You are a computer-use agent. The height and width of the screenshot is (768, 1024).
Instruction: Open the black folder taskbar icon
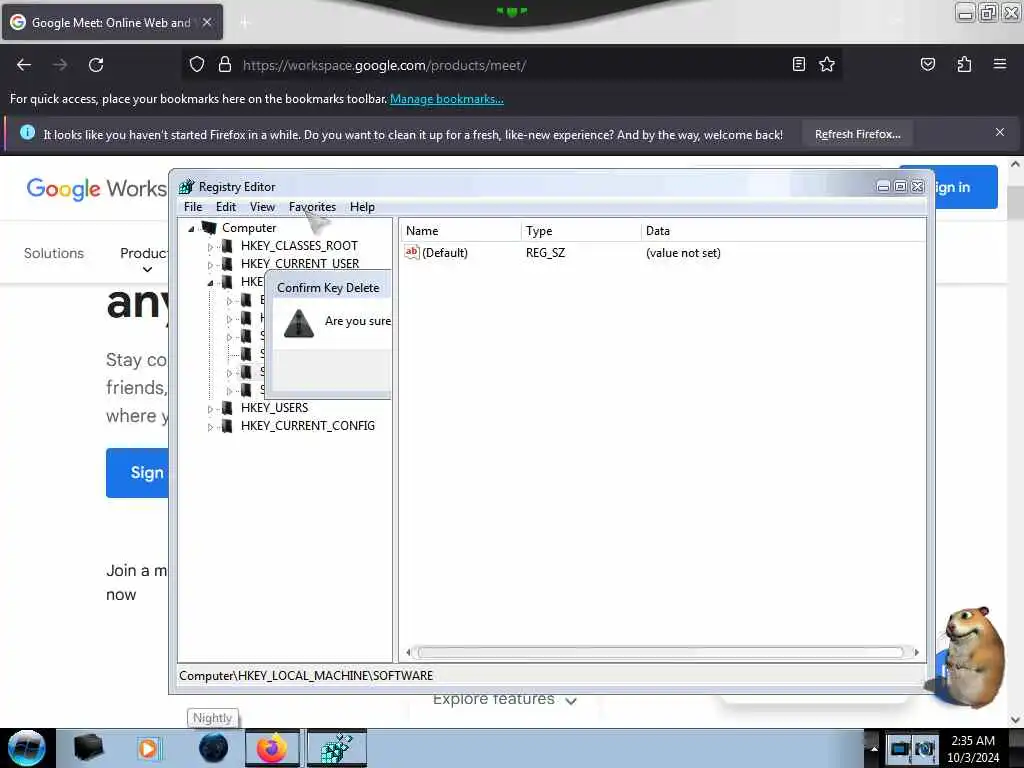point(88,748)
